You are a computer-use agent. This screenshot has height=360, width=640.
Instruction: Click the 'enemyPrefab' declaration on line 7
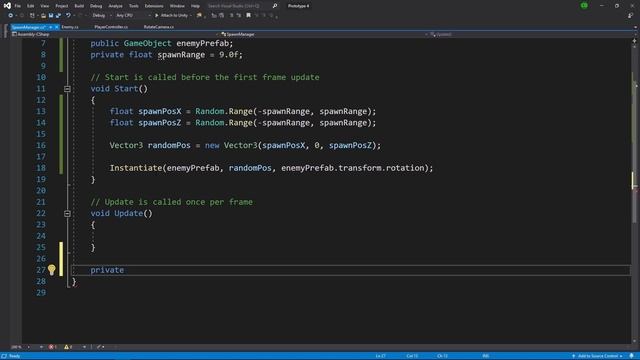[202, 43]
